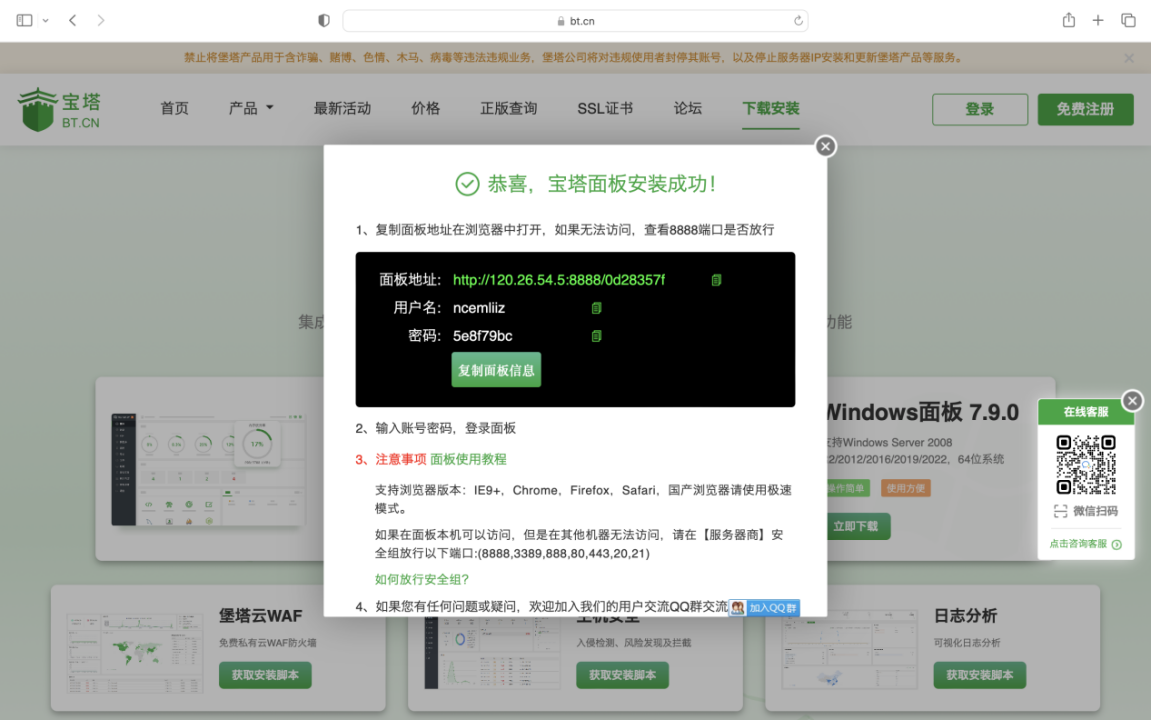Toggle the Safari sidebar button
This screenshot has height=720, width=1151.
pos(24,21)
